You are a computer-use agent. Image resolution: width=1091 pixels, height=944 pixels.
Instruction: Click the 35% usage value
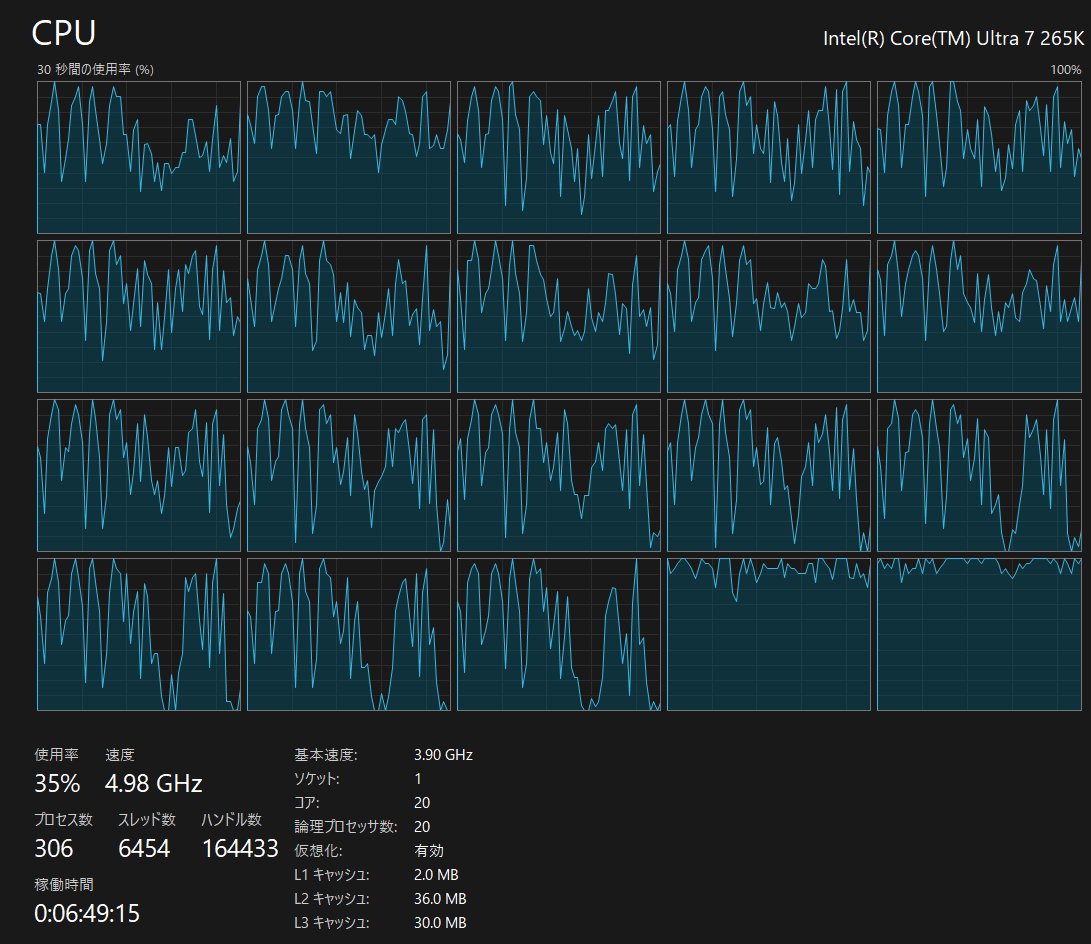pos(57,783)
